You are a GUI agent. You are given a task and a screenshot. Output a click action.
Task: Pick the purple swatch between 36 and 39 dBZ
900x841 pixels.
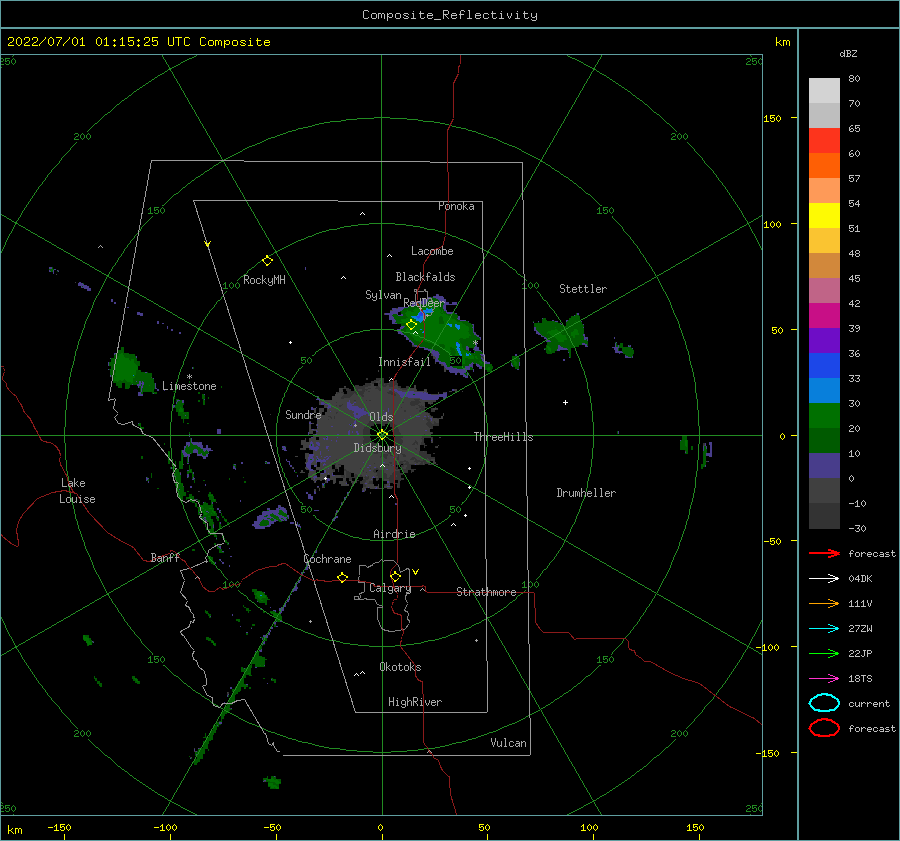824,340
